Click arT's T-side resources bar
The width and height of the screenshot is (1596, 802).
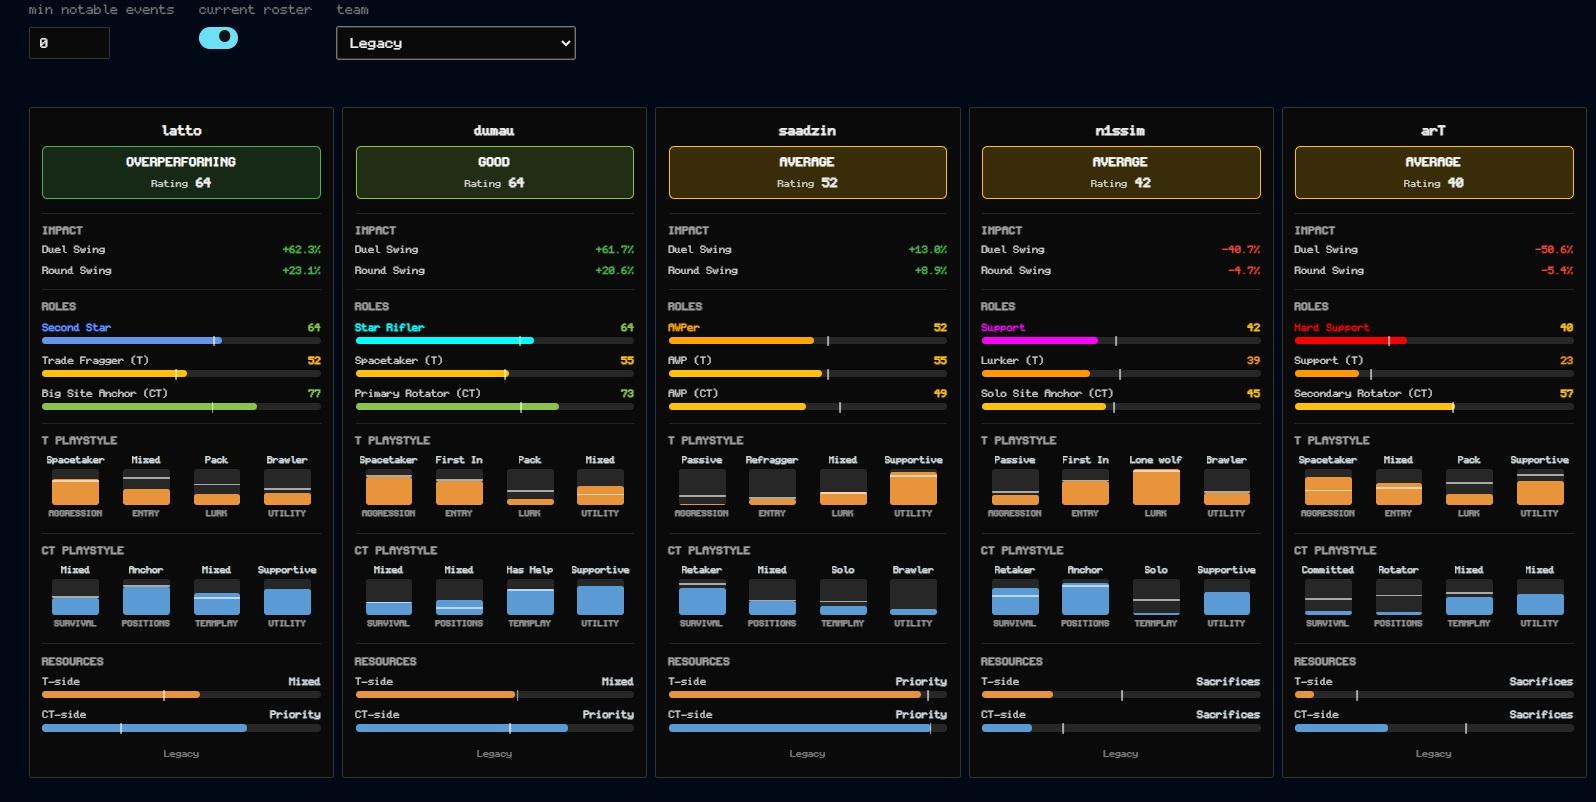coord(1434,694)
